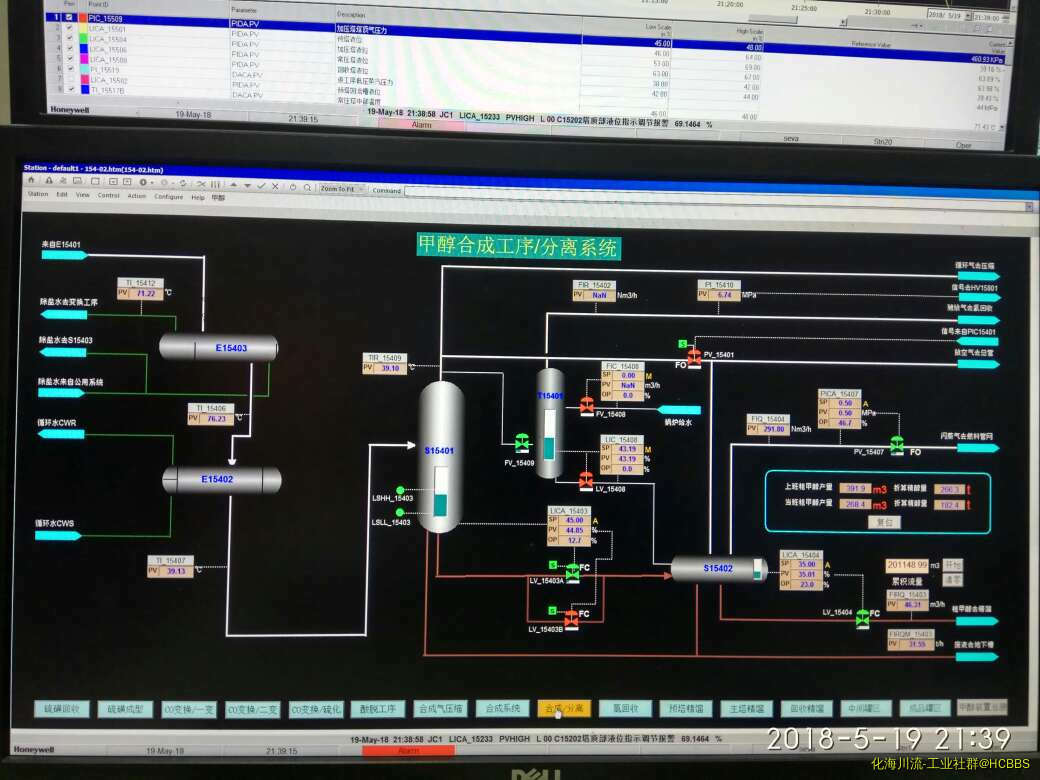Click the LV_15403B red valve icon
Viewport: 1040px width, 780px height.
(x=571, y=620)
